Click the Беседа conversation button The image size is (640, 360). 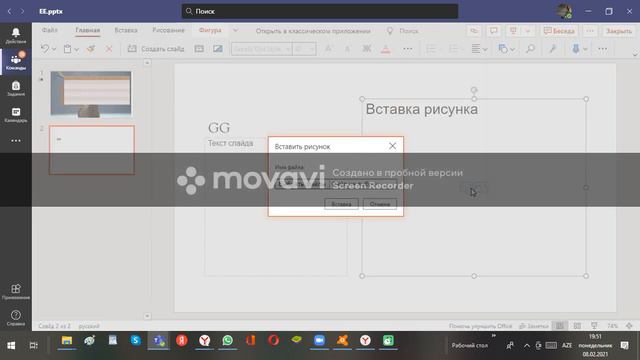(x=559, y=31)
